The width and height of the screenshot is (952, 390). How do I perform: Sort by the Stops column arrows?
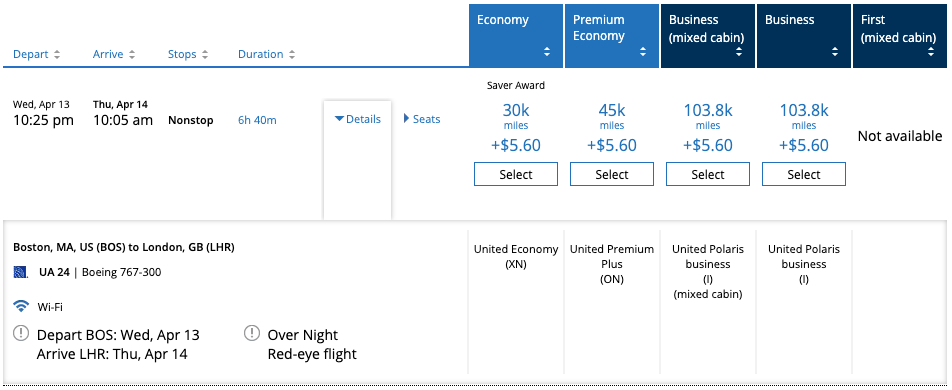tap(205, 54)
